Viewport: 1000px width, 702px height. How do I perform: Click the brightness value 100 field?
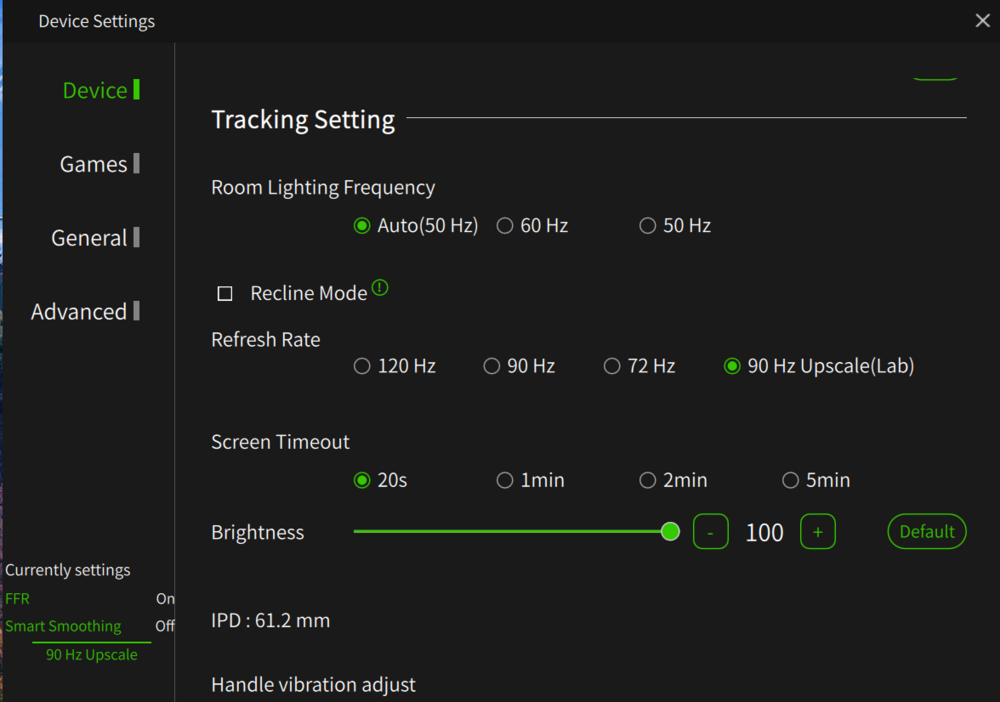764,533
